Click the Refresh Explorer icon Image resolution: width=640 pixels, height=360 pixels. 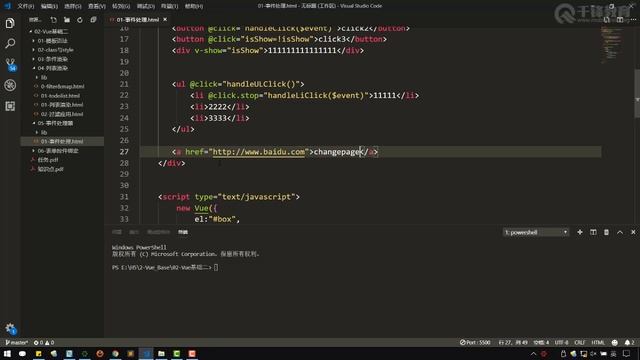tap(80, 20)
